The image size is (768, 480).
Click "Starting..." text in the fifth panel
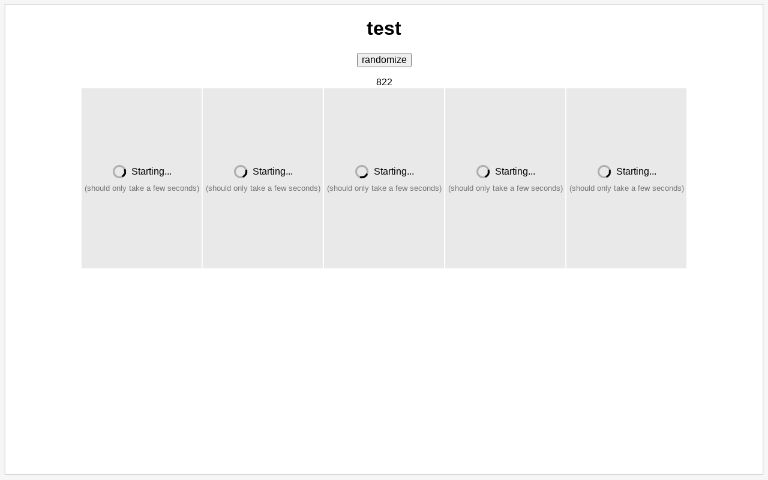[636, 172]
